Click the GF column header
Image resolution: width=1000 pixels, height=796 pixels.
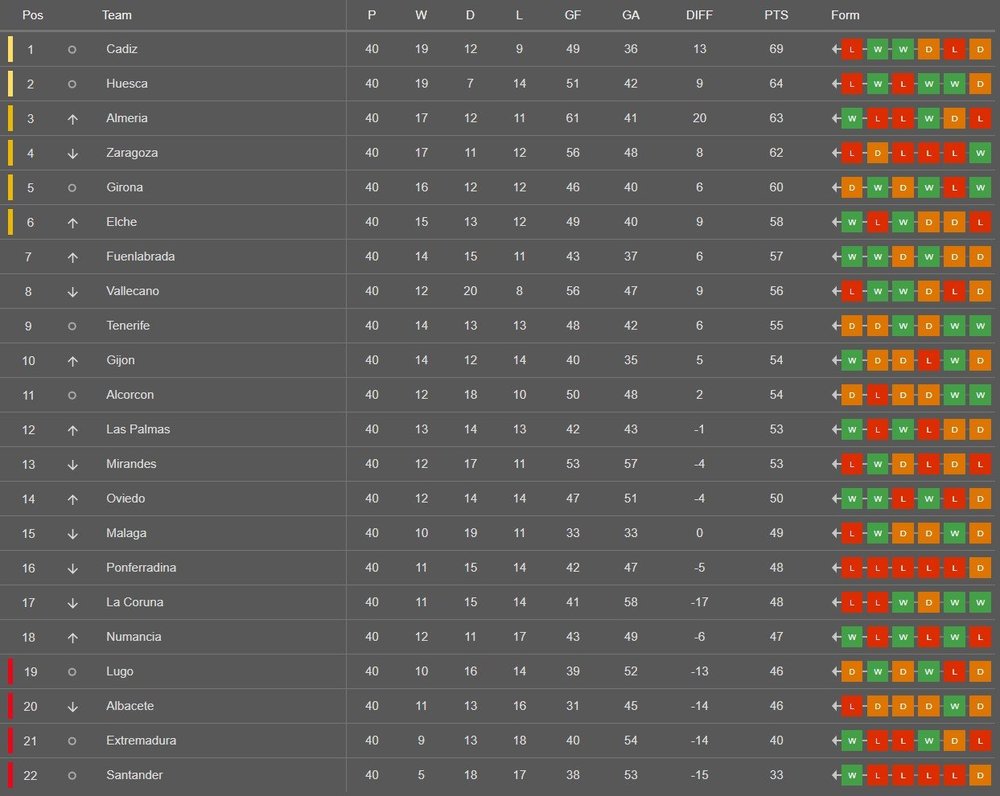click(573, 15)
